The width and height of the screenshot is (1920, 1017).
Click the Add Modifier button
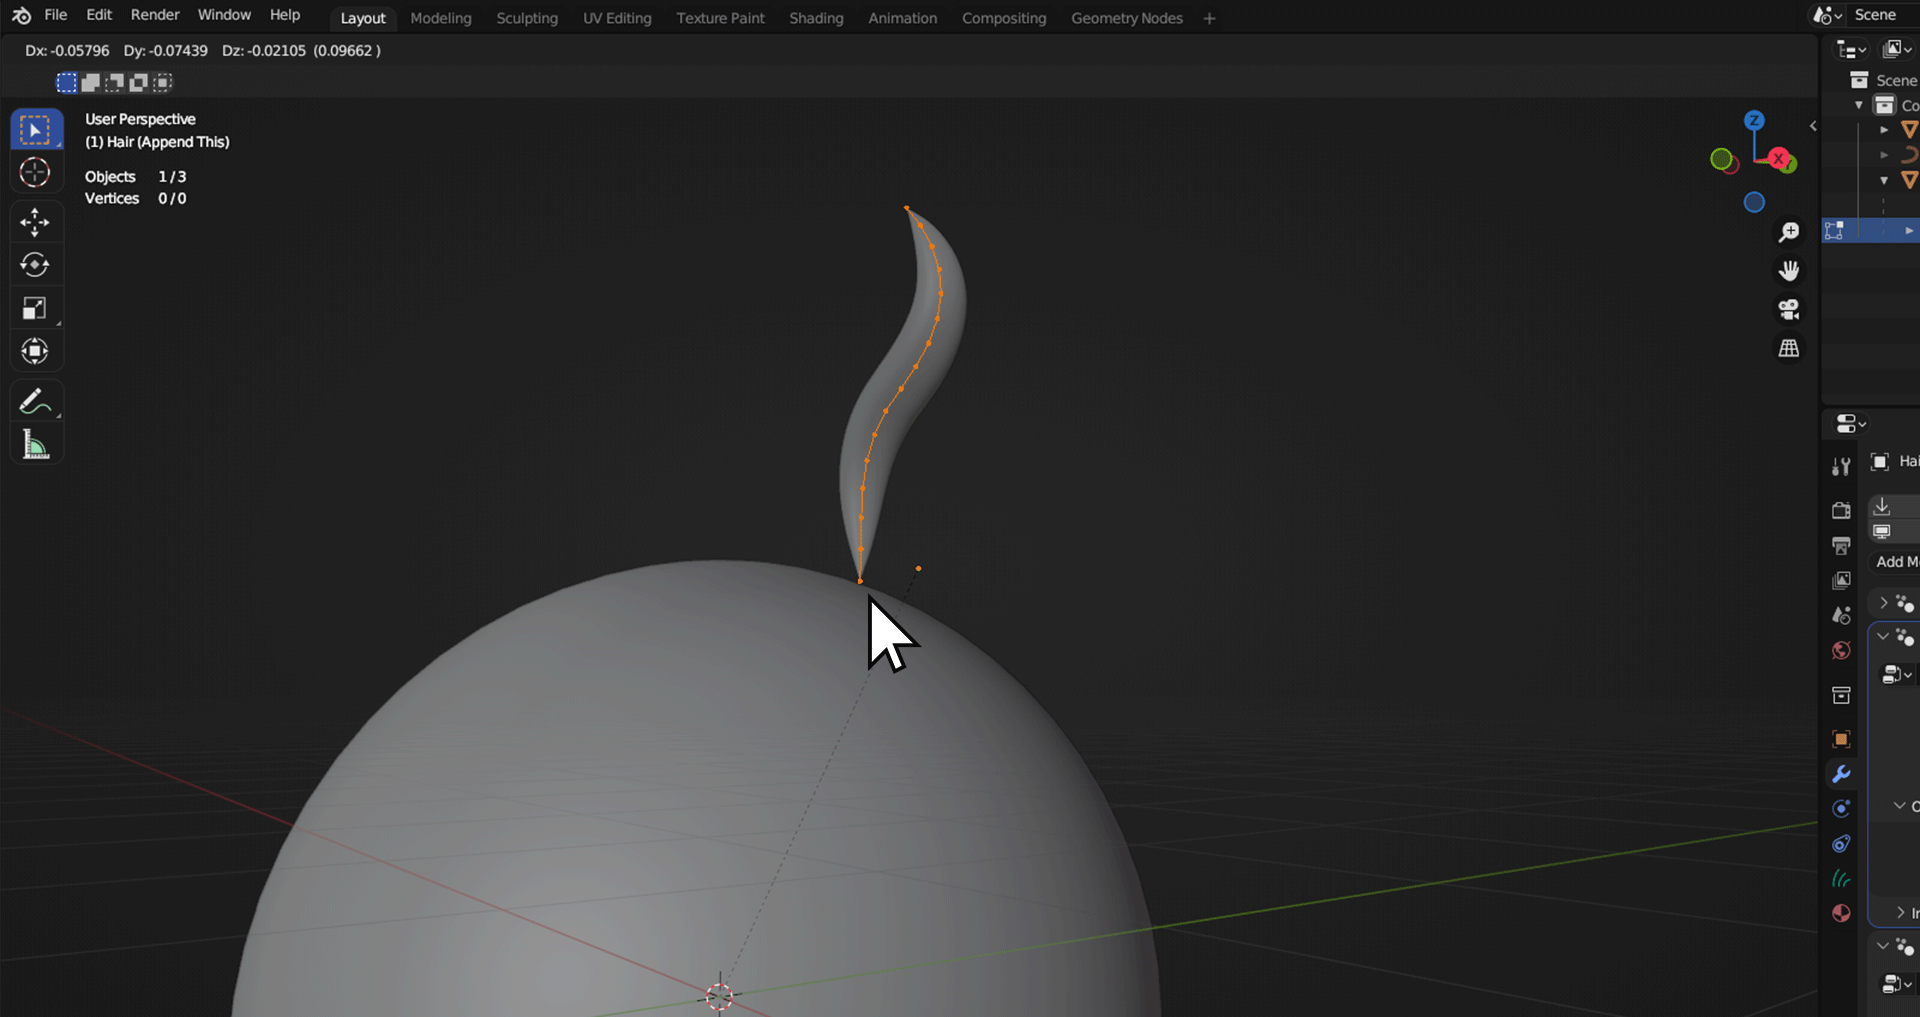point(1895,562)
